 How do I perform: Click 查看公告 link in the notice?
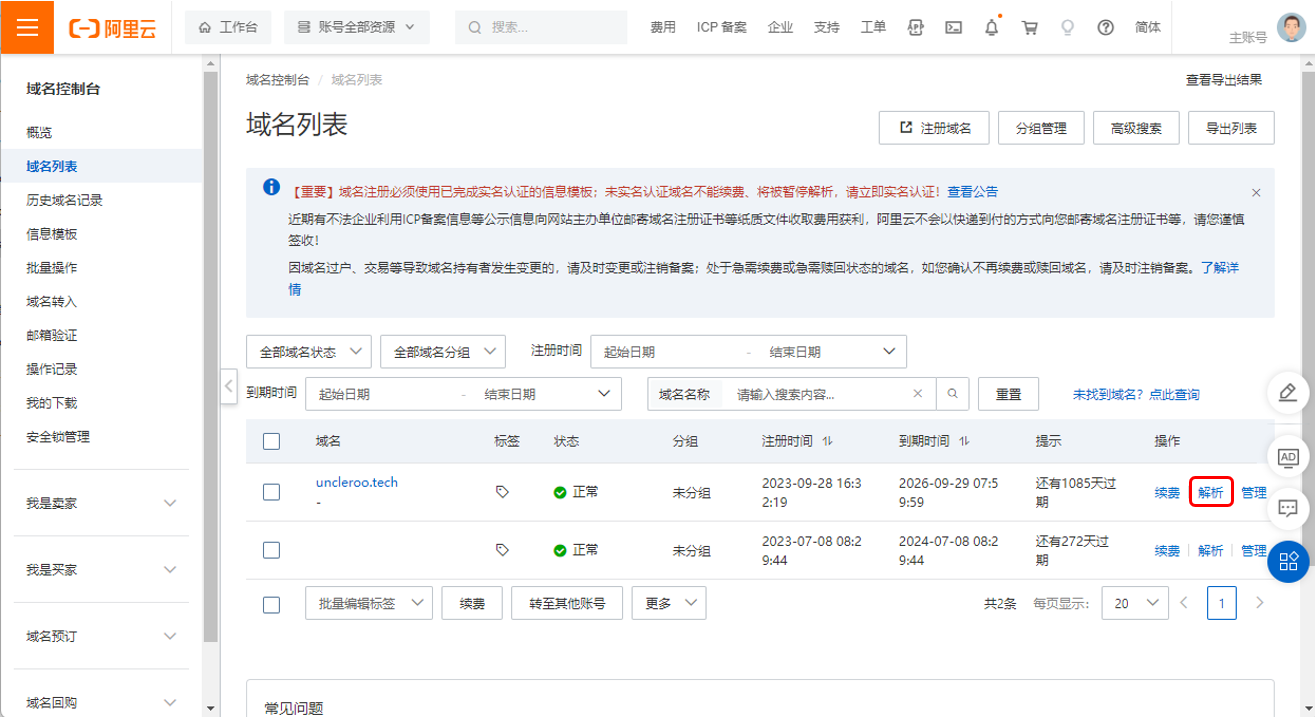(x=973, y=192)
